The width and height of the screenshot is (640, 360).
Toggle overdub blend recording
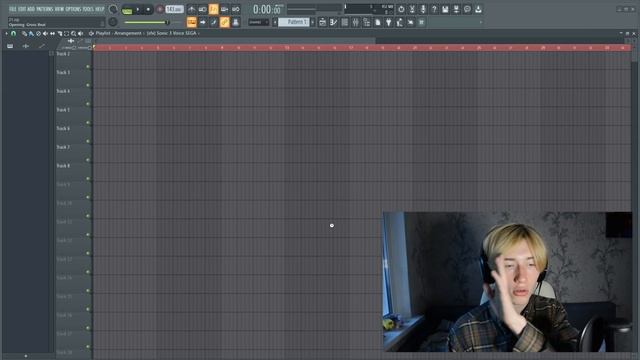coord(224,9)
